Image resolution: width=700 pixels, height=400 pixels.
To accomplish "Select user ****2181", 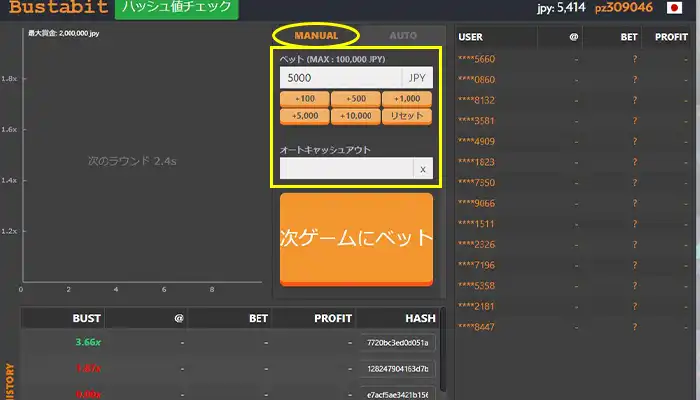I will pos(476,306).
